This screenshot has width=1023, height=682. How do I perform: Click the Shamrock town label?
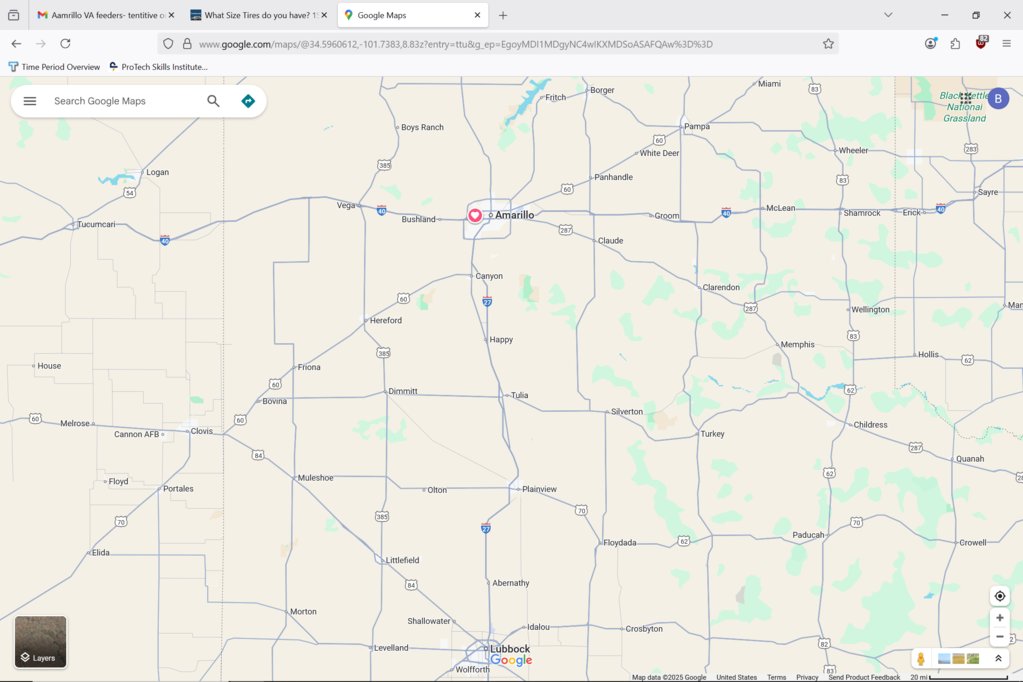(862, 213)
